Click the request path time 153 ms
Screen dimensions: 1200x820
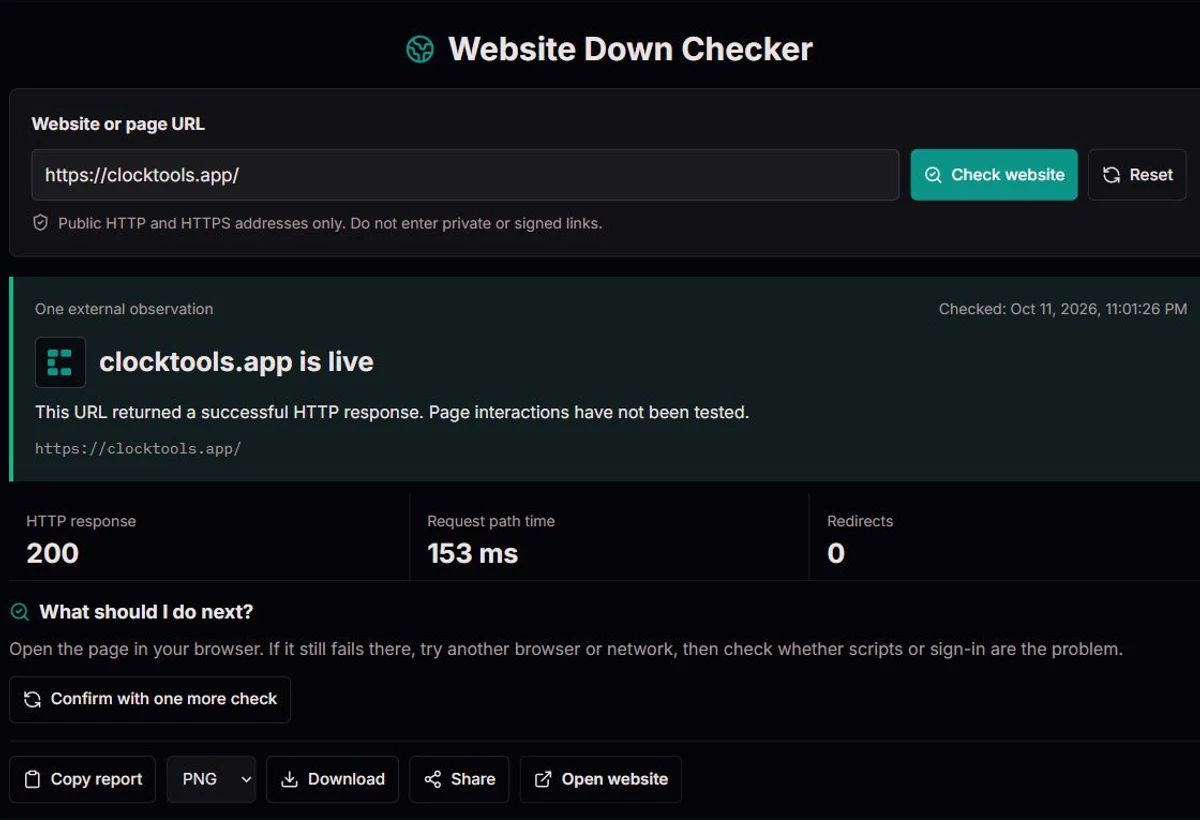473,553
